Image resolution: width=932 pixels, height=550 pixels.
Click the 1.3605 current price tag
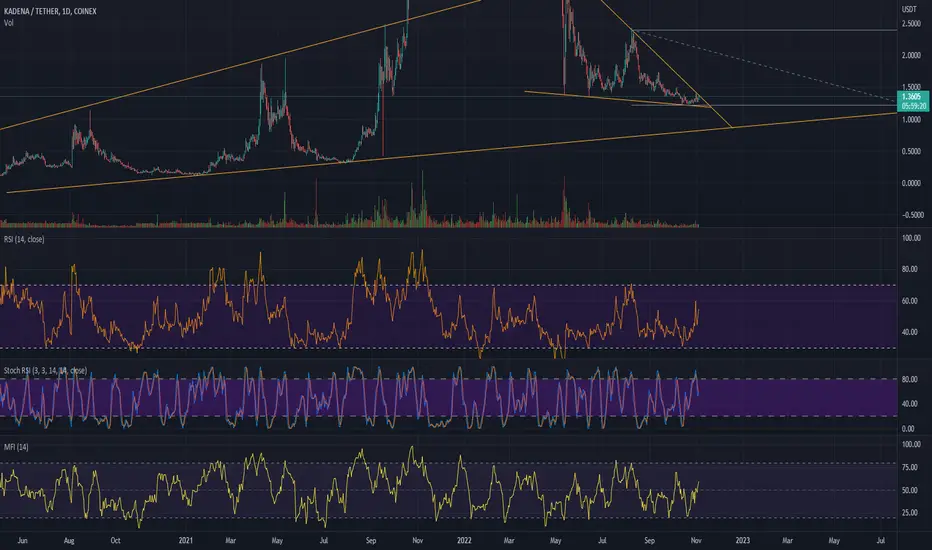coord(912,96)
